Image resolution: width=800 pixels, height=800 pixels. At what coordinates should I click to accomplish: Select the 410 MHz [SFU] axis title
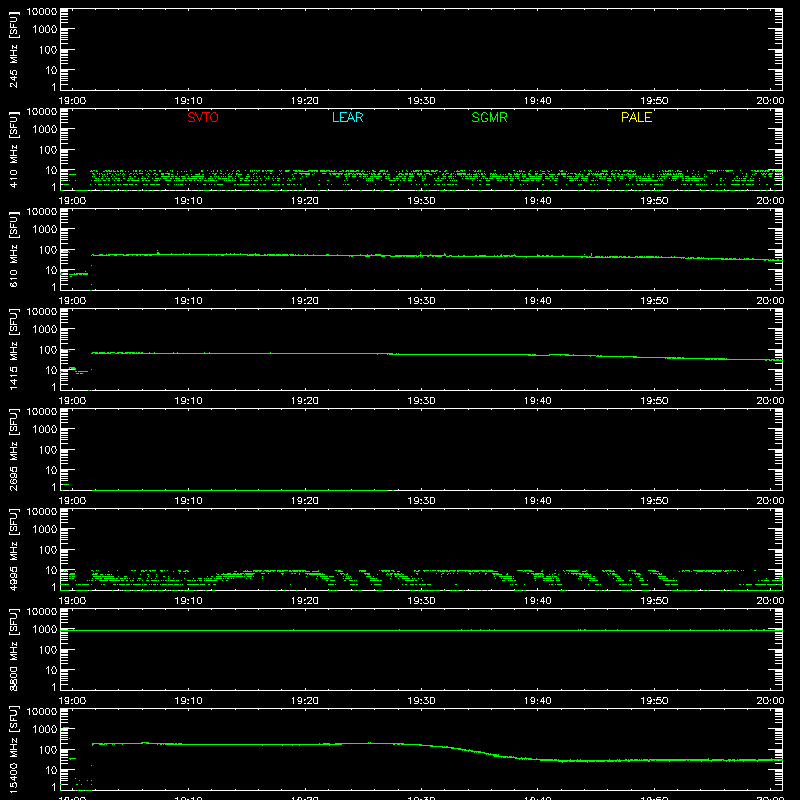(x=14, y=149)
